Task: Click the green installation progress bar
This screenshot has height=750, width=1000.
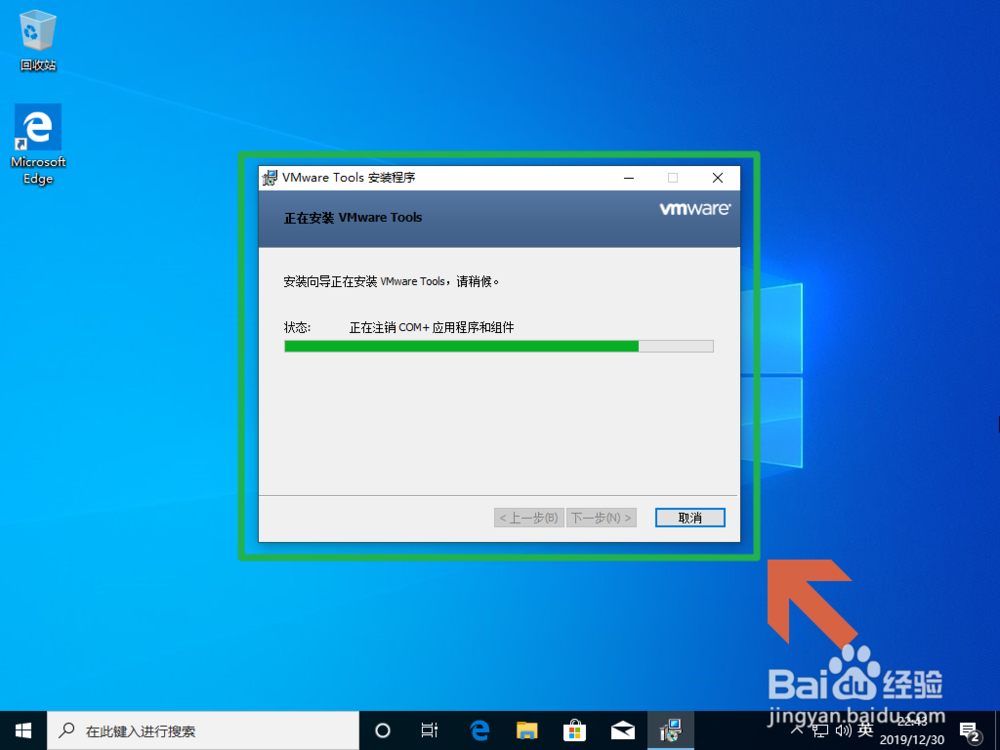Action: pos(499,346)
